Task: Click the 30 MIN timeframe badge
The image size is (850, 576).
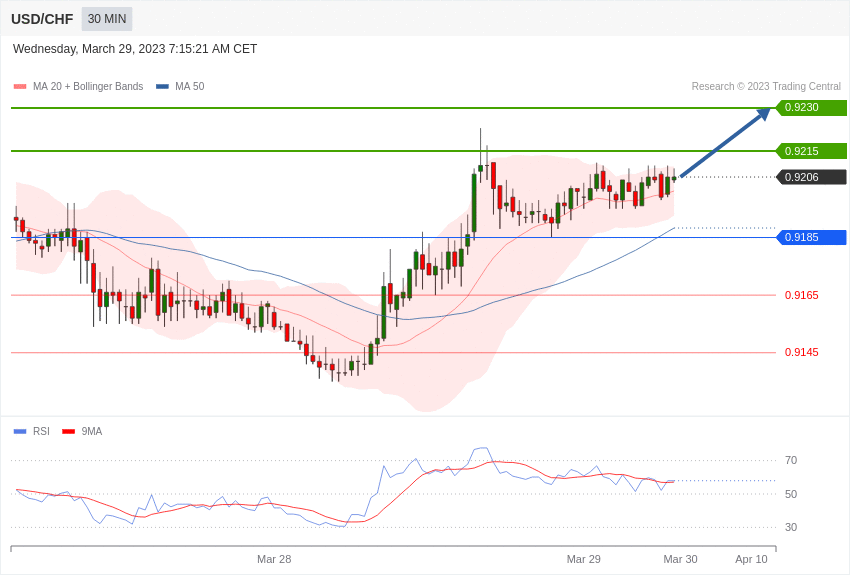Action: [x=107, y=19]
